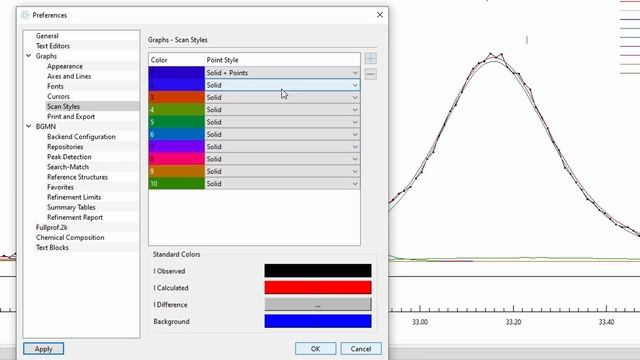Select General preferences page
The image size is (640, 360).
(x=47, y=36)
